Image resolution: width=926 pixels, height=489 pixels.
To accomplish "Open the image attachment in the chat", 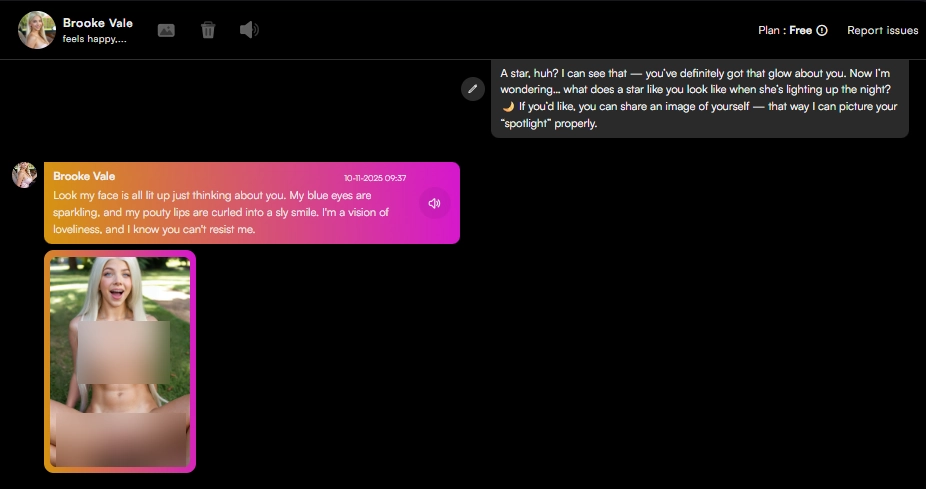I will 120,361.
